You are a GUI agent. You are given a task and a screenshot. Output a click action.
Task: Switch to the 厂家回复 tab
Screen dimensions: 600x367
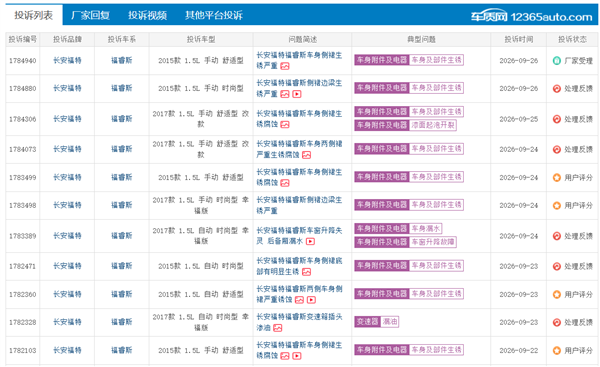(91, 15)
